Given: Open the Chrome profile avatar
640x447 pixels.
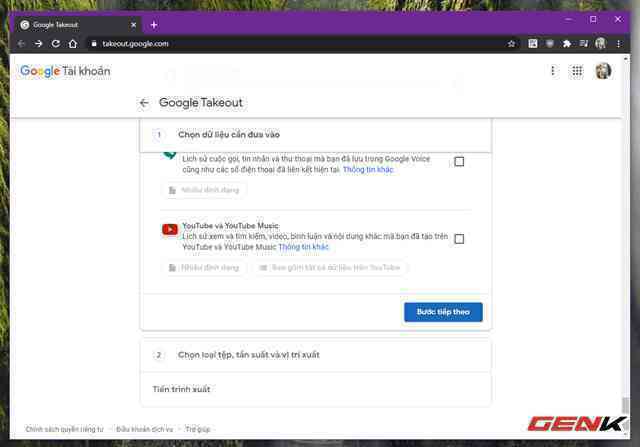Looking at the screenshot, I should [x=600, y=43].
